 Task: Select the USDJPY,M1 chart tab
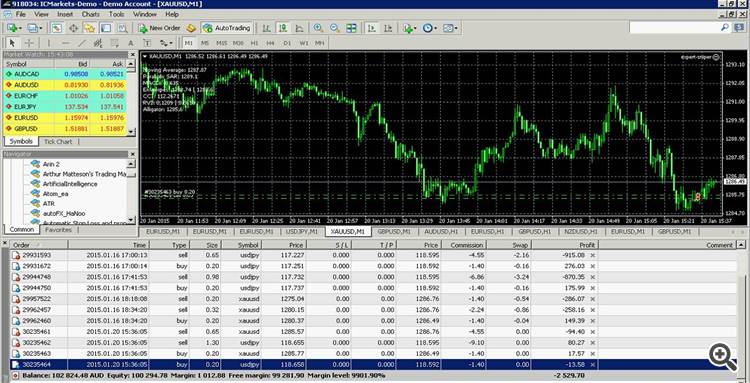301,231
